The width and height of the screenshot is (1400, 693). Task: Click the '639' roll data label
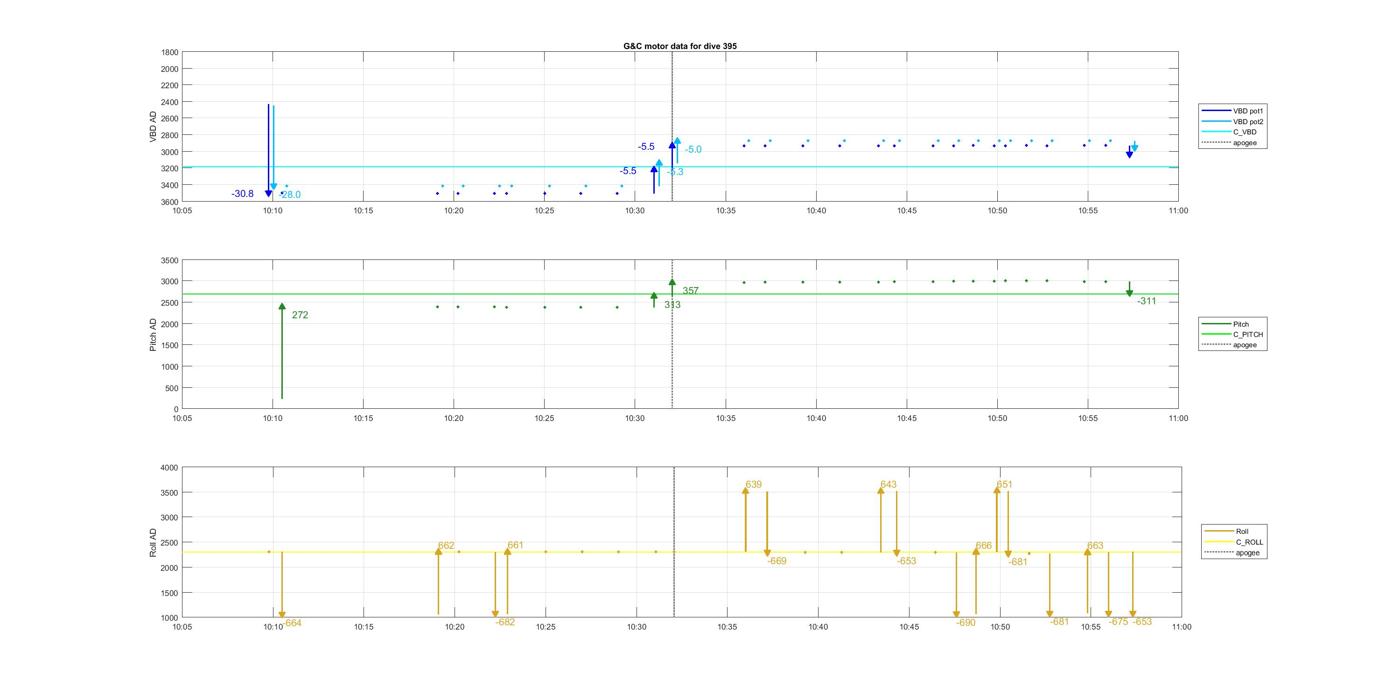pyautogui.click(x=753, y=485)
